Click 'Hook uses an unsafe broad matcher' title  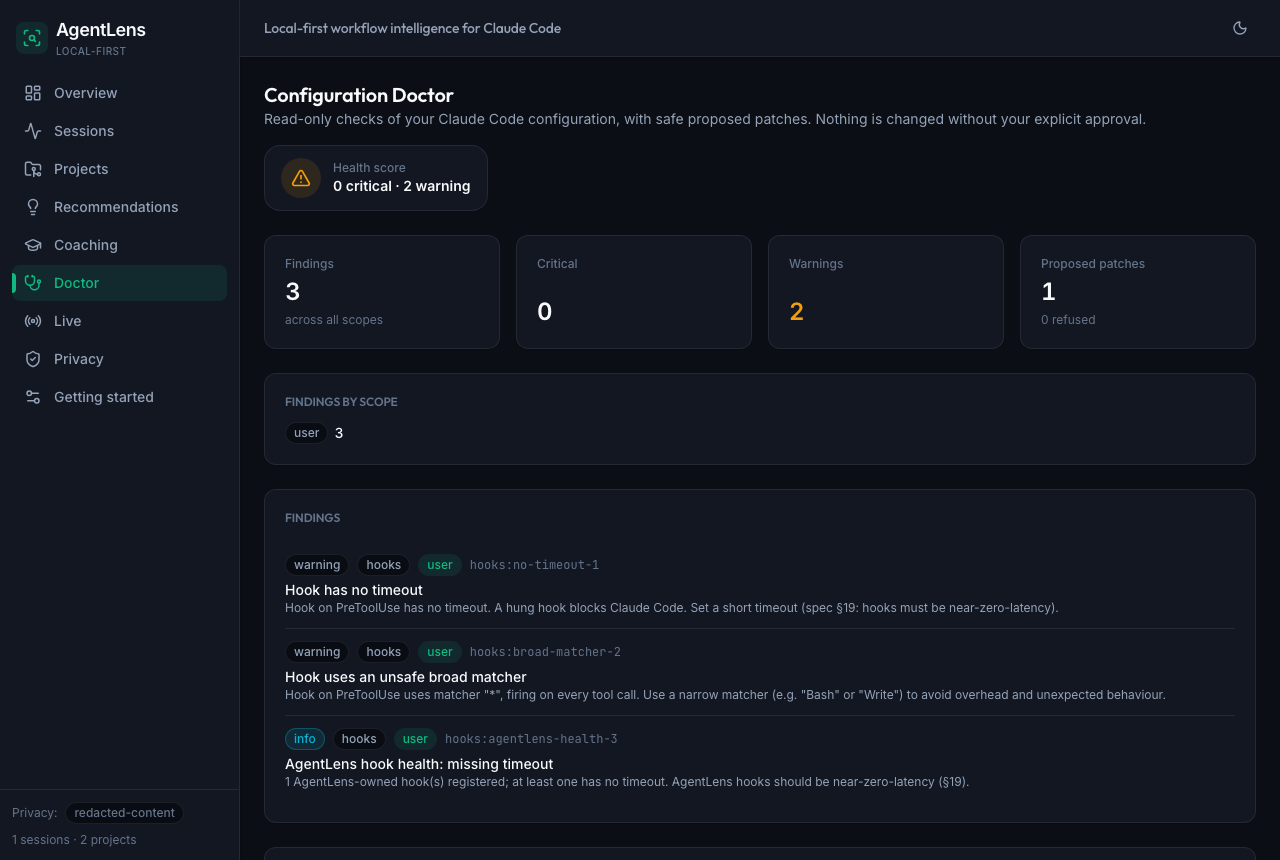coord(406,677)
